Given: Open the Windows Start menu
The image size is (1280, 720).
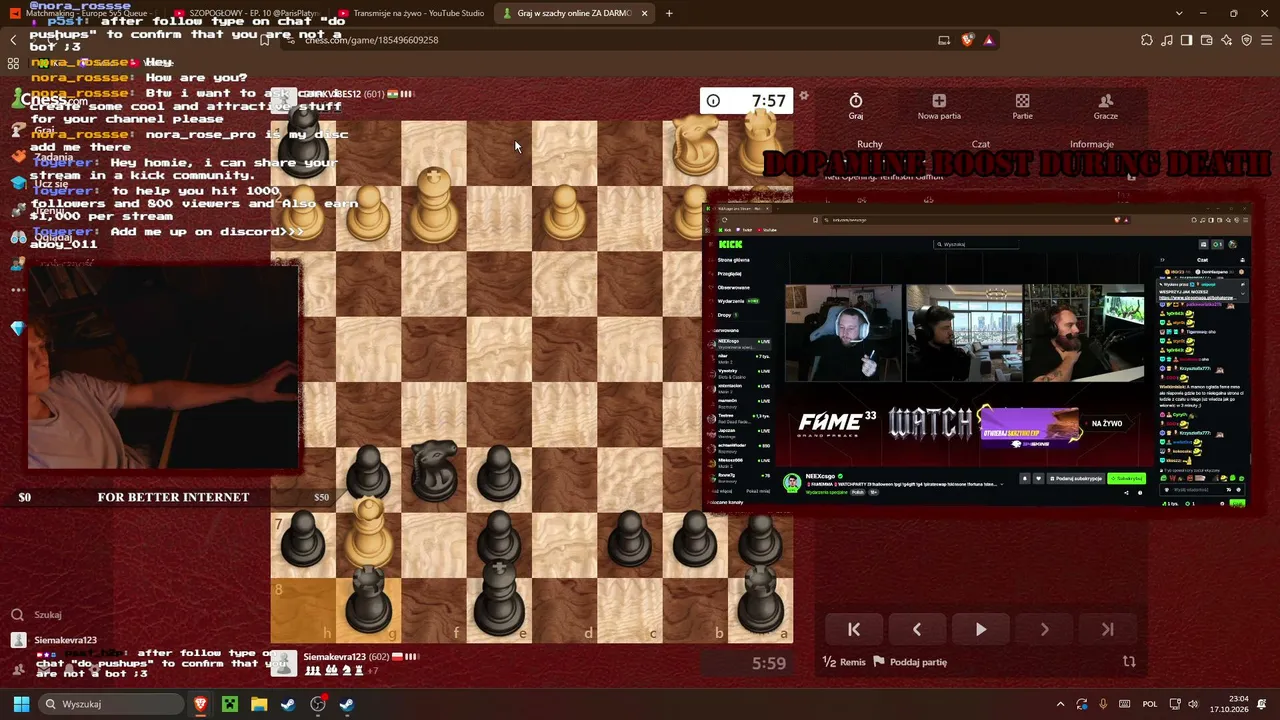Looking at the screenshot, I should tap(21, 704).
